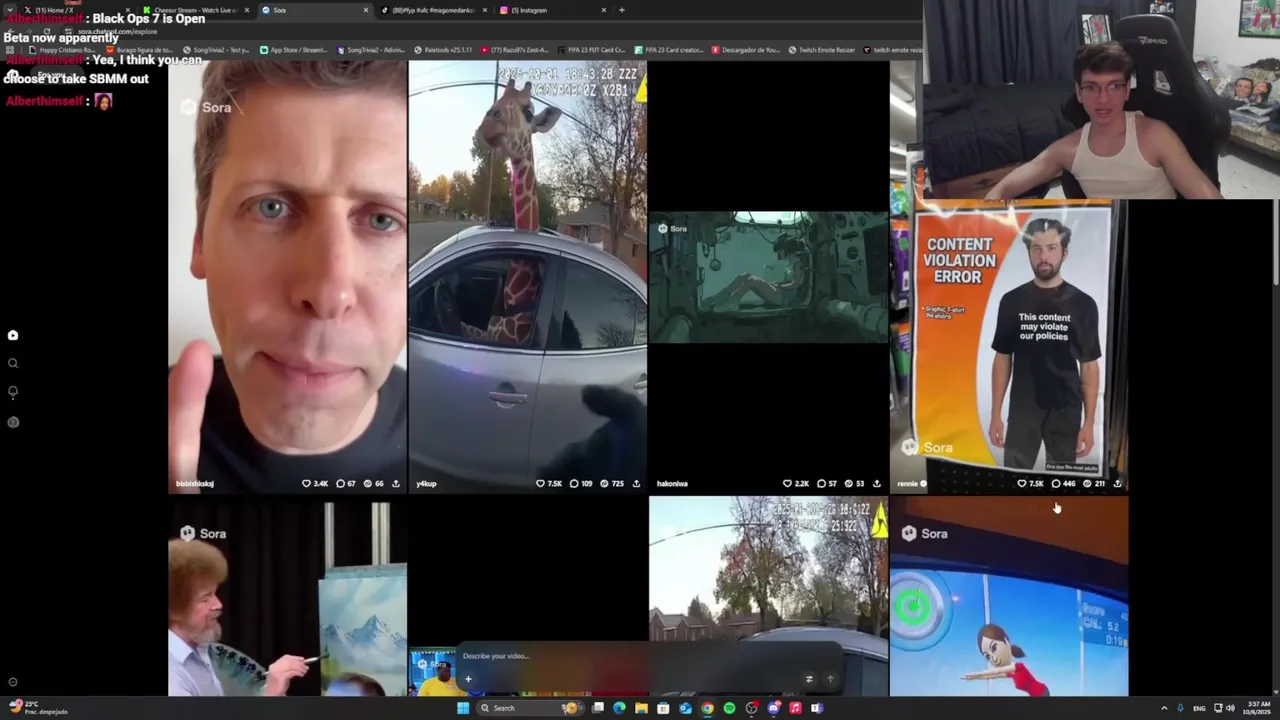The width and height of the screenshot is (1280, 720).
Task: Open comments on bisbishsksj video (67)
Action: (340, 484)
